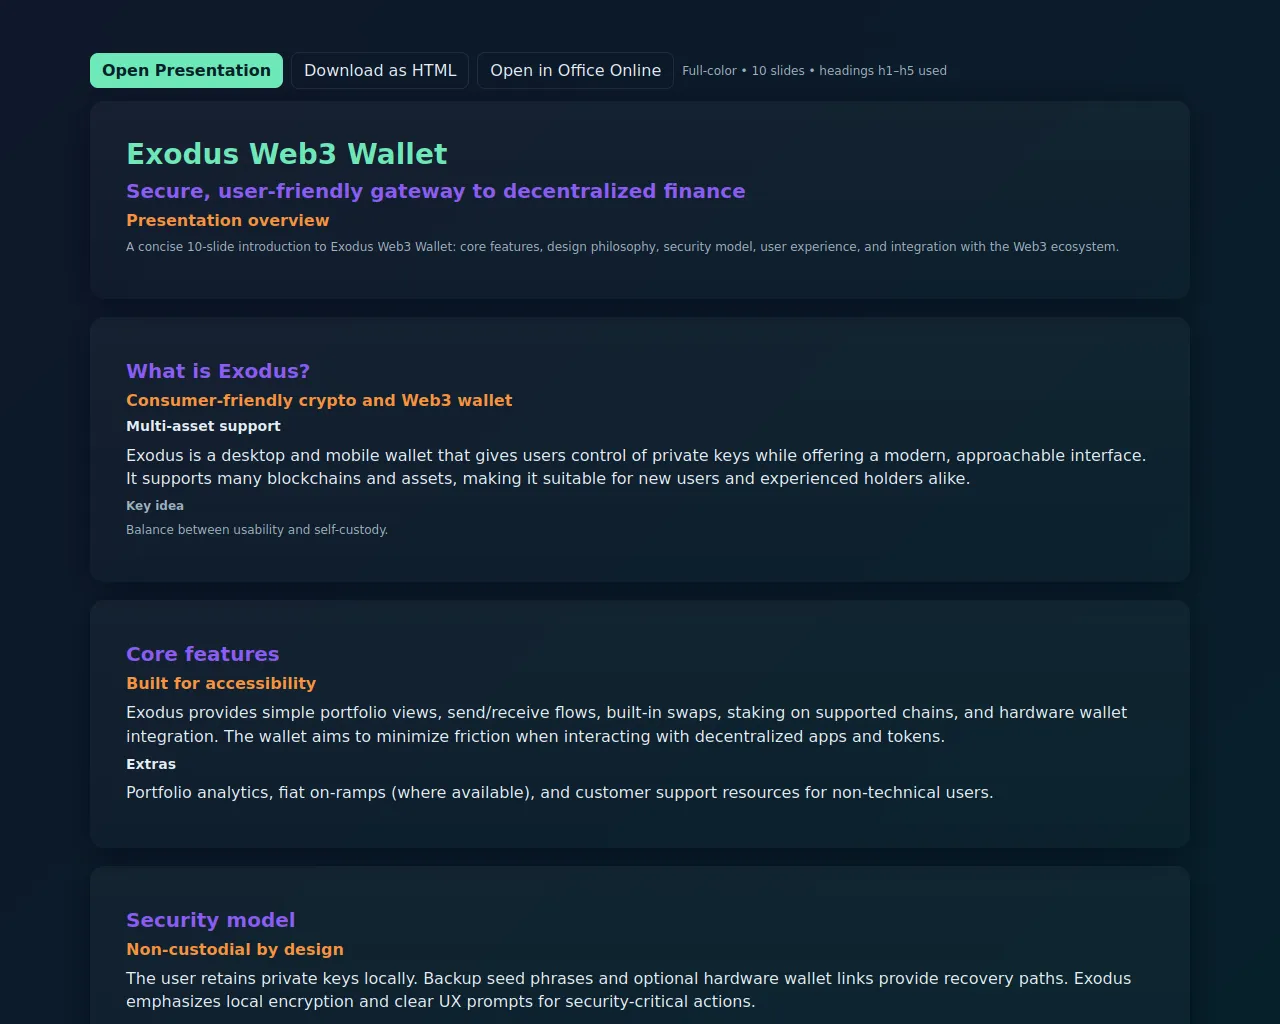Click the Presentation overview heading
Screen dimensions: 1280x1024
(227, 220)
